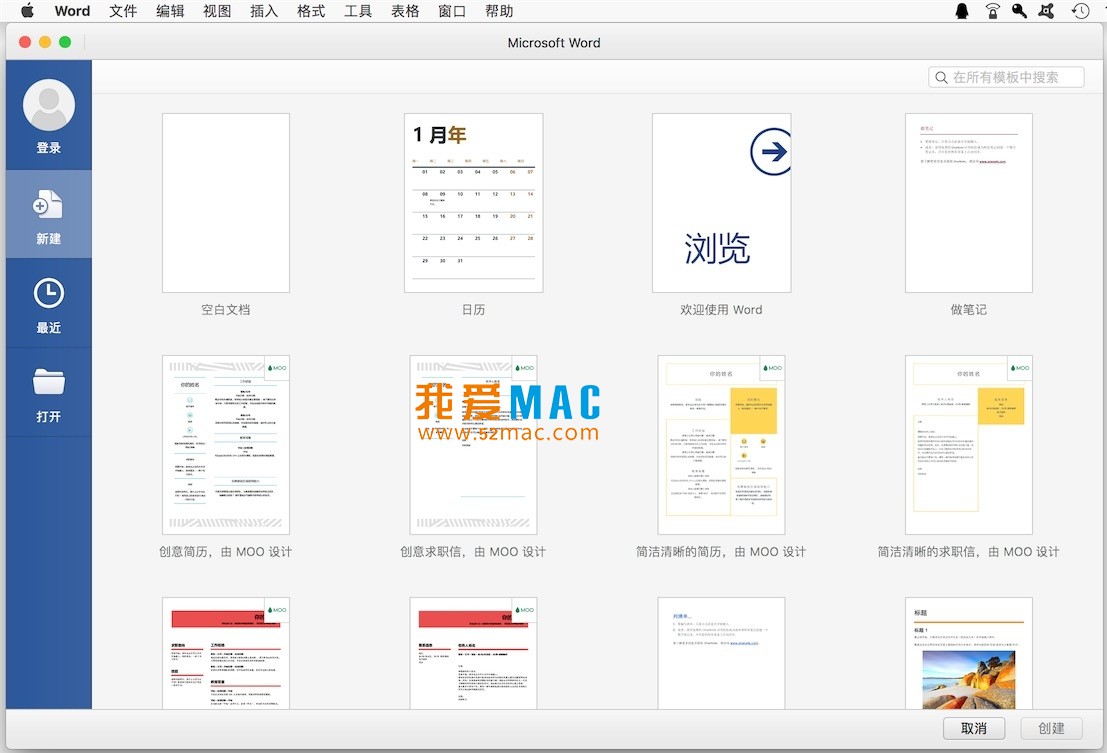This screenshot has height=753, width=1107.
Task: Focus the 在所有模板中搜索 search field
Action: [x=1006, y=78]
